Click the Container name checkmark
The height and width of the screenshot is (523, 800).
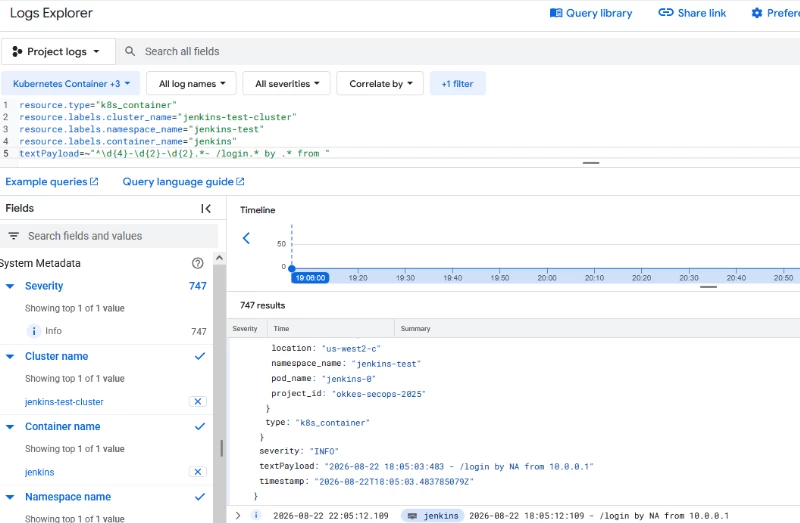coord(199,427)
